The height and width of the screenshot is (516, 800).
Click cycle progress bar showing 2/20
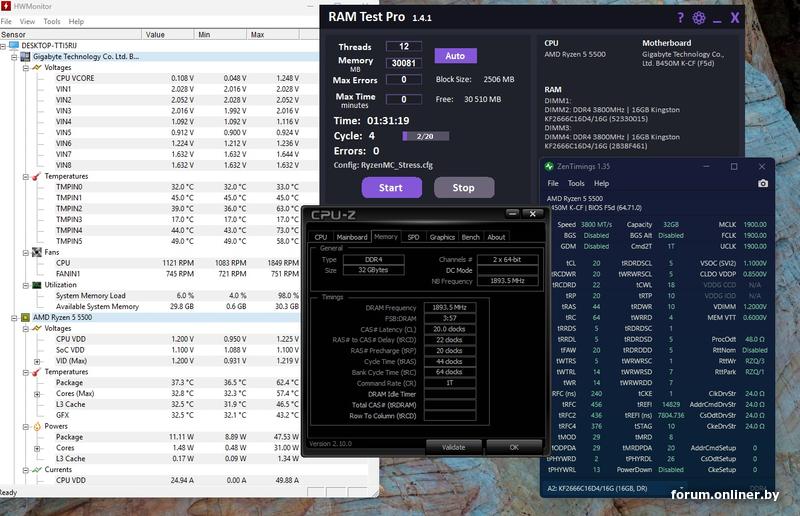coord(426,136)
